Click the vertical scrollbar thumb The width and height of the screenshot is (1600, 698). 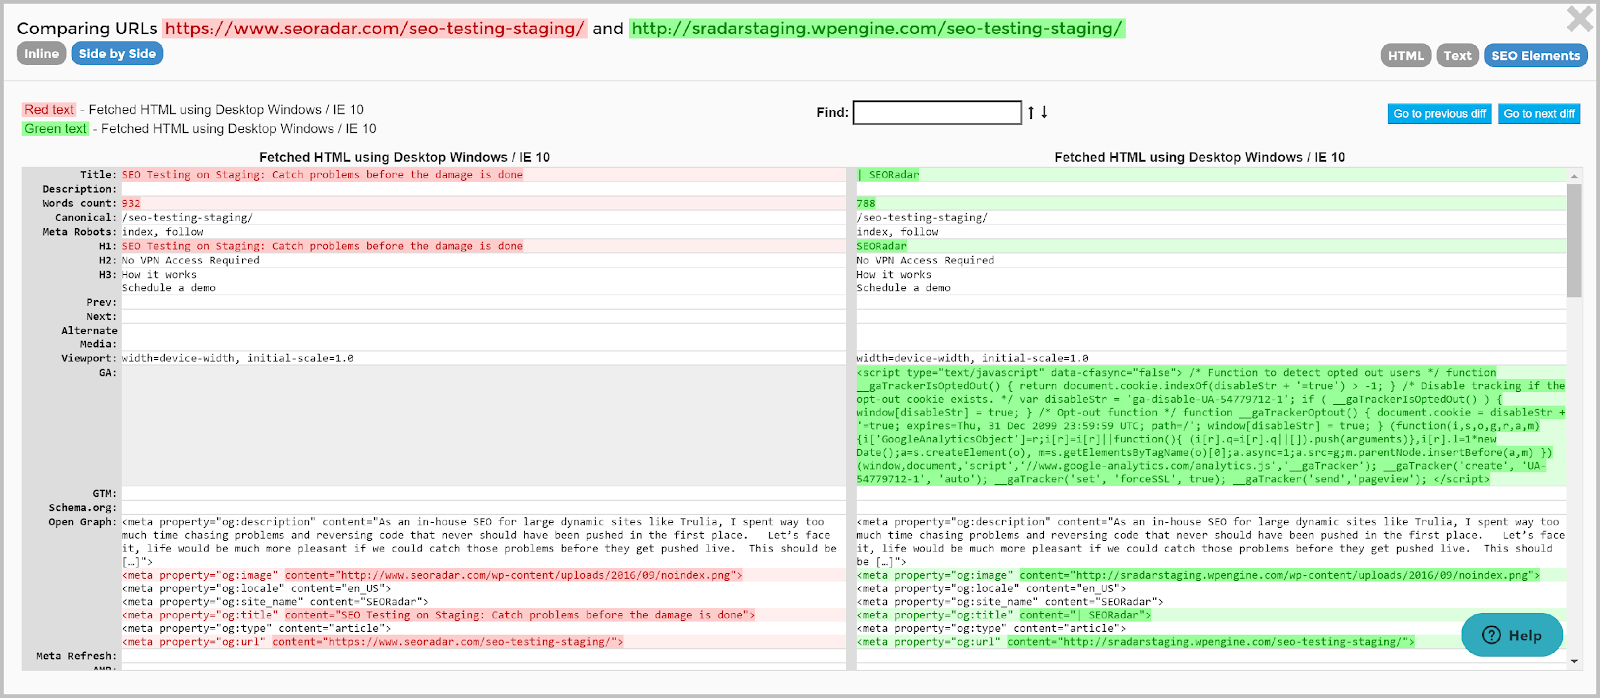pos(1574,240)
